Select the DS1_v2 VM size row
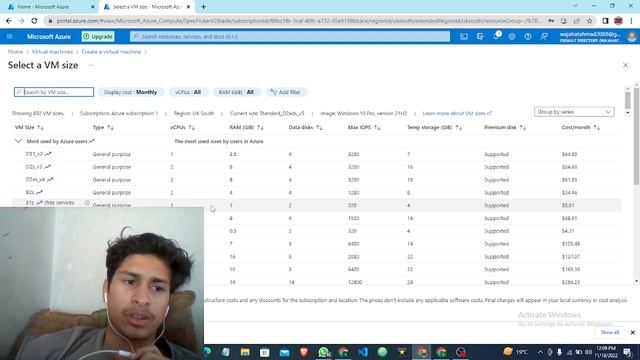Image resolution: width=640 pixels, height=360 pixels. [316, 154]
